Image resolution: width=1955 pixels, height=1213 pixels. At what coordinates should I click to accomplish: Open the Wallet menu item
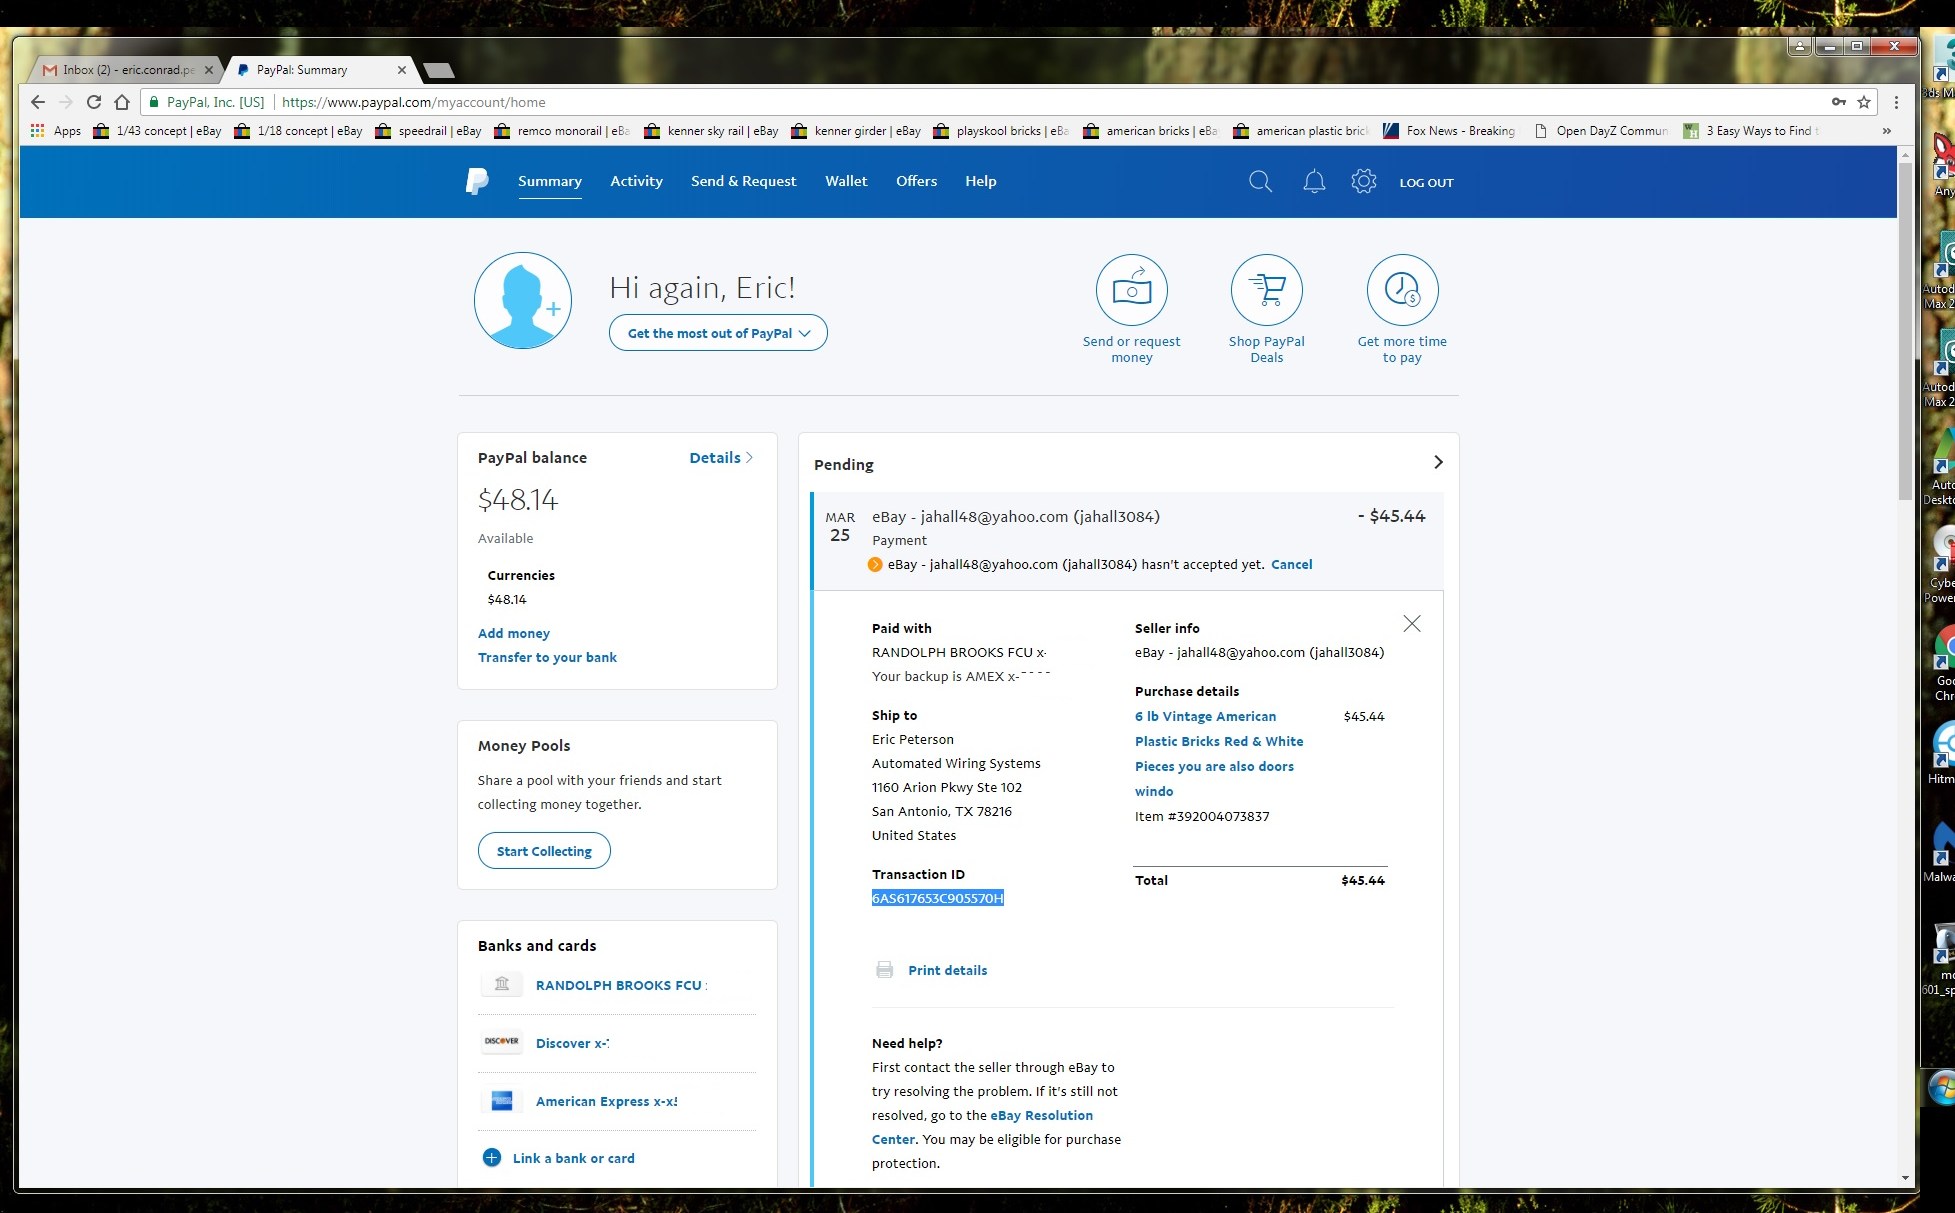pyautogui.click(x=846, y=181)
